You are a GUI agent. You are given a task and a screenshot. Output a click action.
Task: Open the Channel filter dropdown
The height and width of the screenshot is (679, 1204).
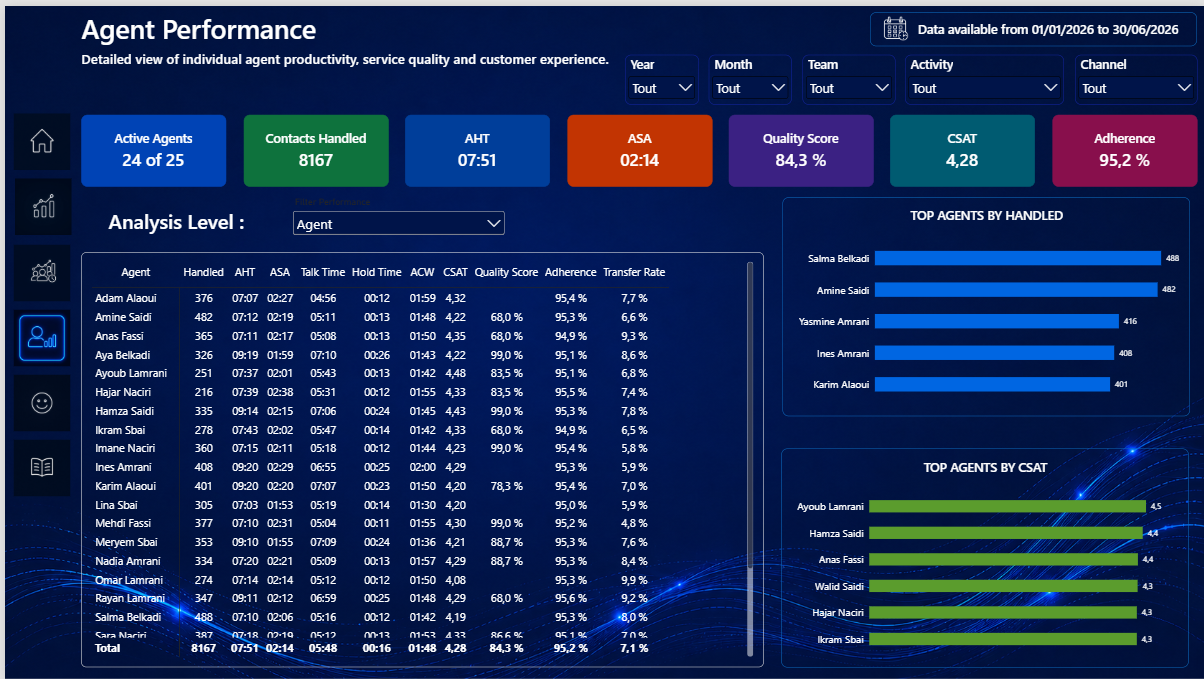coord(1137,88)
